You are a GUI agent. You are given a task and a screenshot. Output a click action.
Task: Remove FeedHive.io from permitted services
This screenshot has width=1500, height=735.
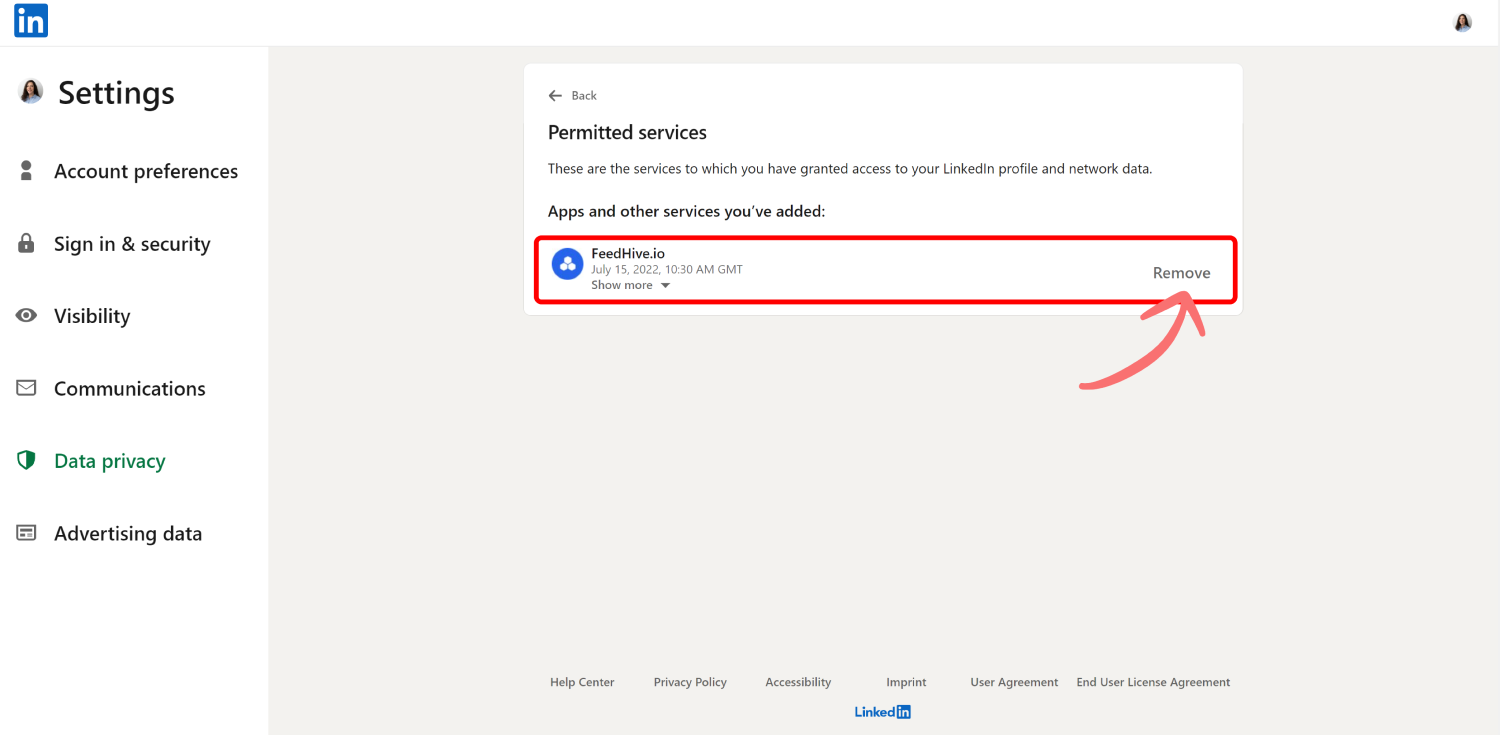tap(1181, 273)
